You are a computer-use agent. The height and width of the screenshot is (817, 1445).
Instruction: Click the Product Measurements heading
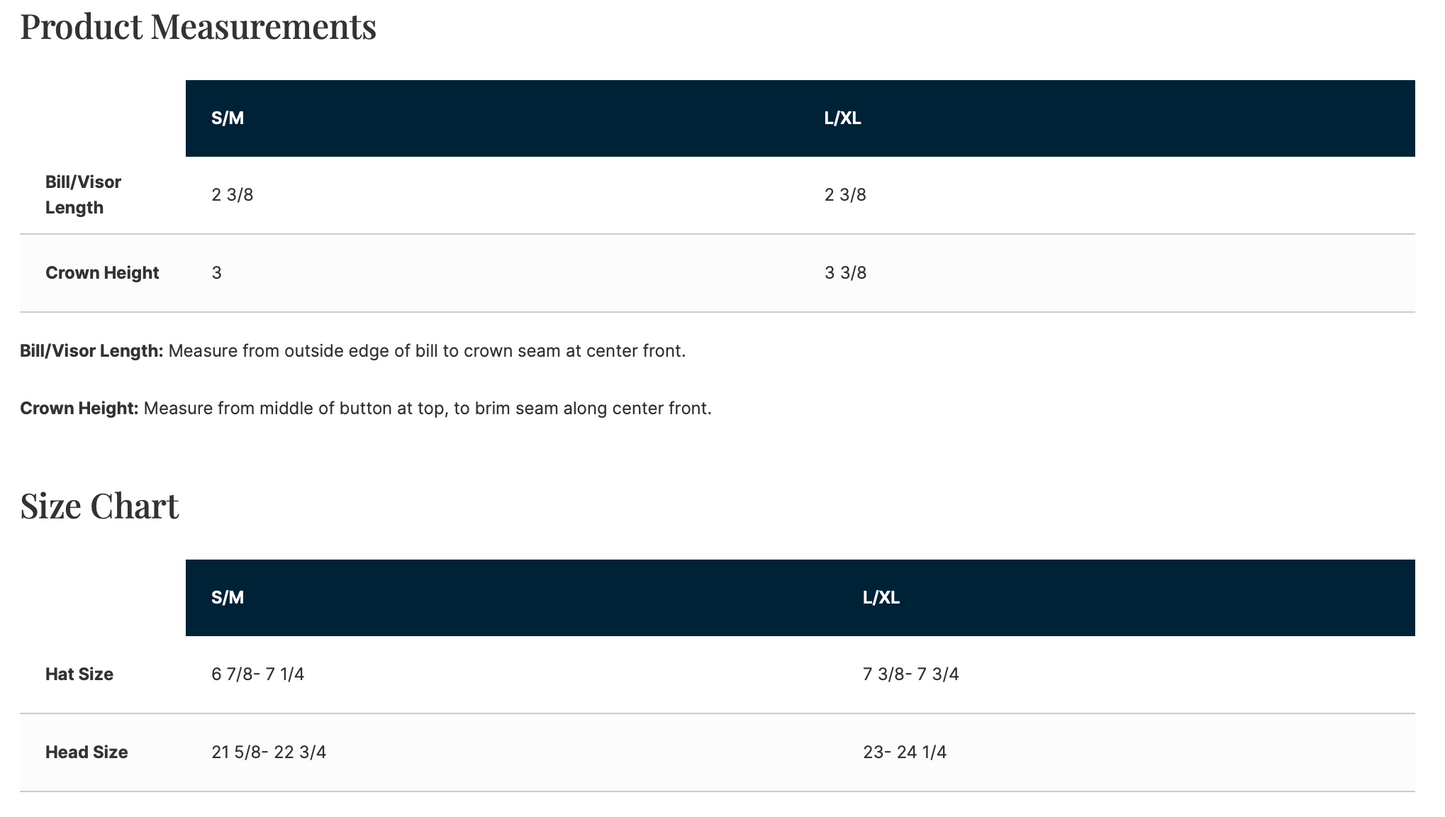pyautogui.click(x=198, y=27)
